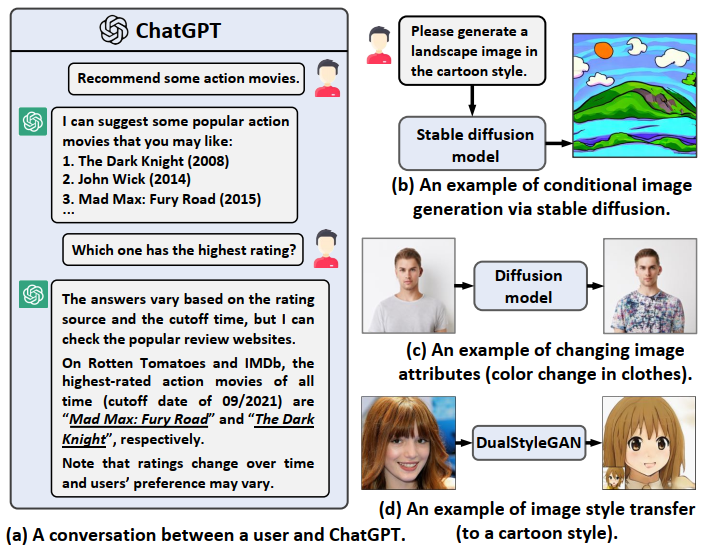Image resolution: width=717 pixels, height=553 pixels.
Task: Select the Stable diffusion model box
Action: pos(472,144)
